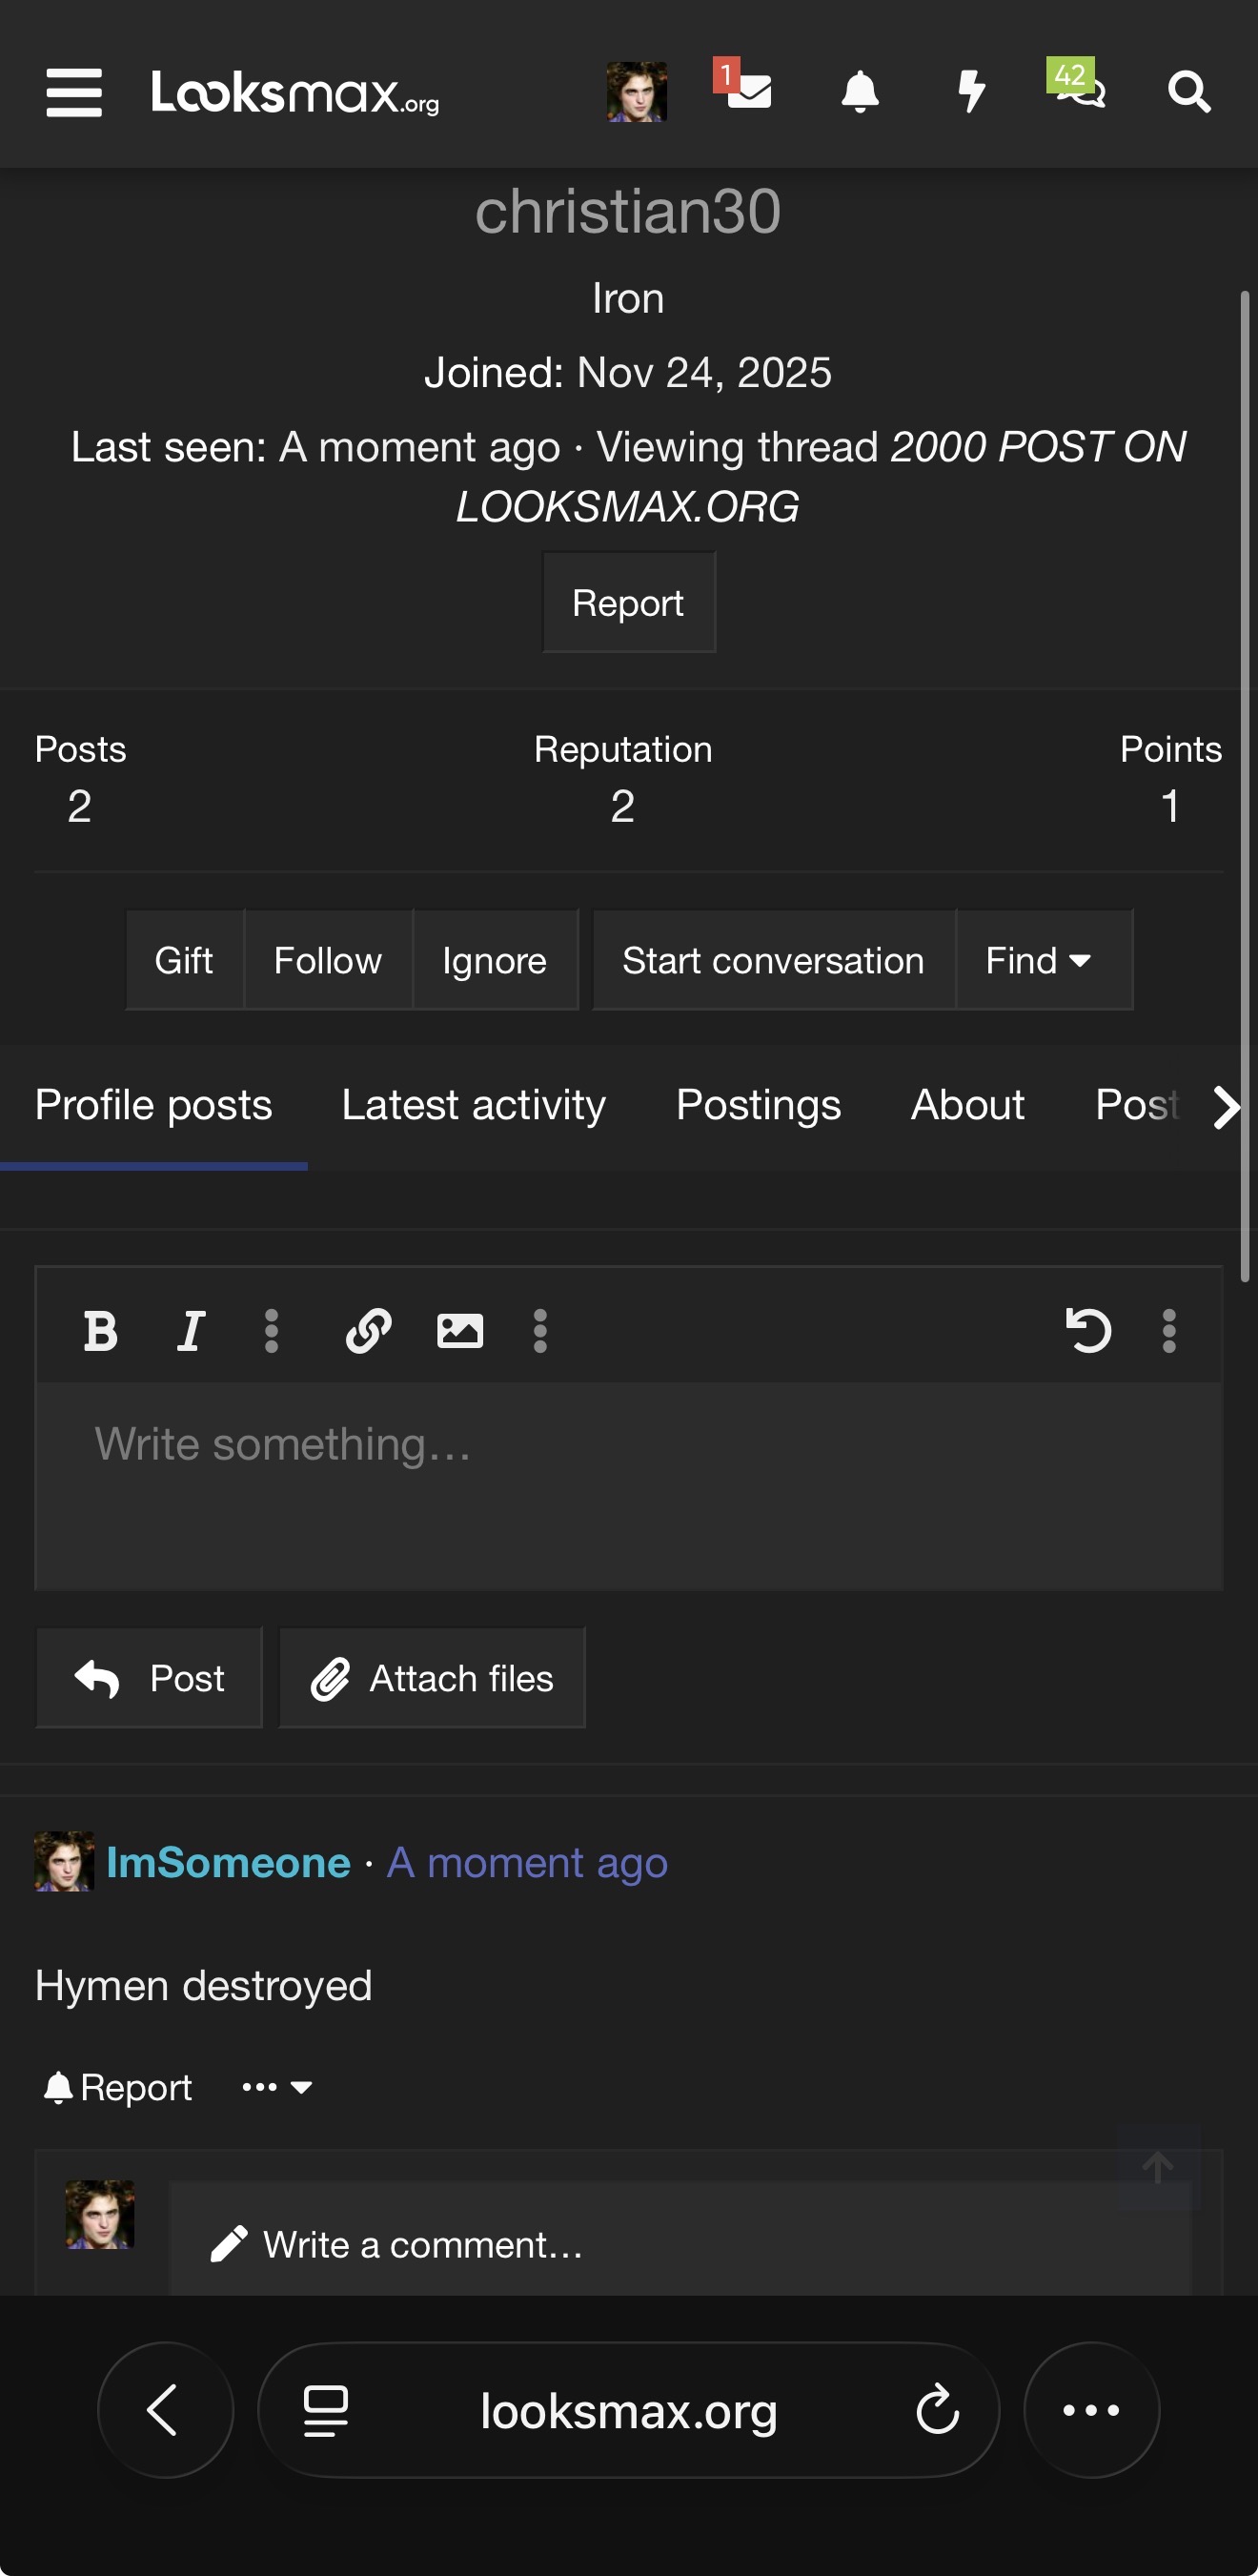Undo the last editor change

pyautogui.click(x=1088, y=1330)
